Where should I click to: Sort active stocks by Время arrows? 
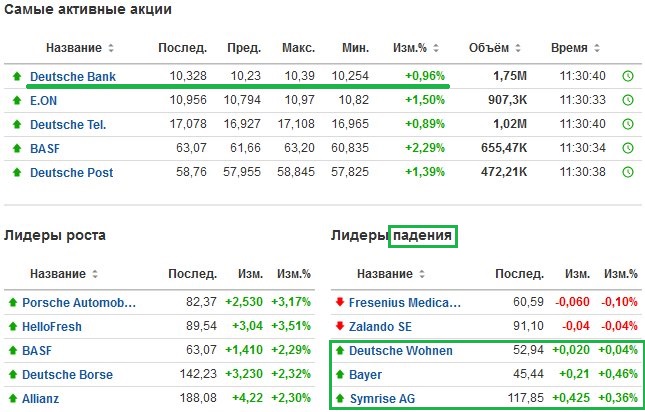click(x=597, y=48)
